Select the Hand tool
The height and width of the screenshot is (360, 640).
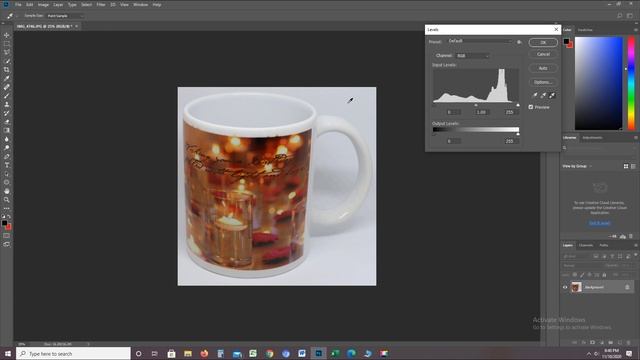[x=7, y=191]
